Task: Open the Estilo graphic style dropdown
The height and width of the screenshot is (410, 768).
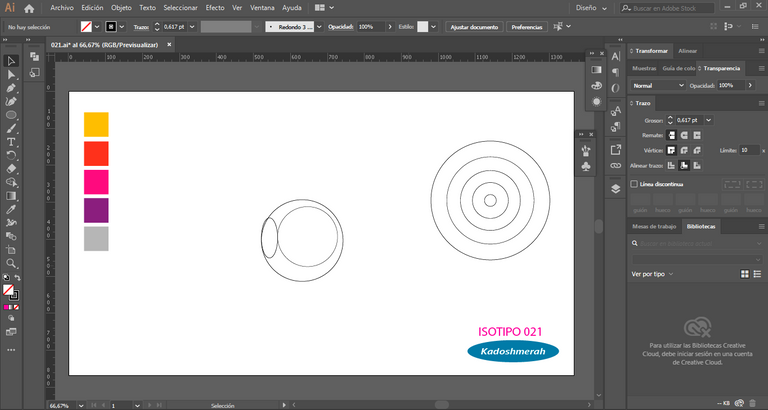Action: [433, 27]
